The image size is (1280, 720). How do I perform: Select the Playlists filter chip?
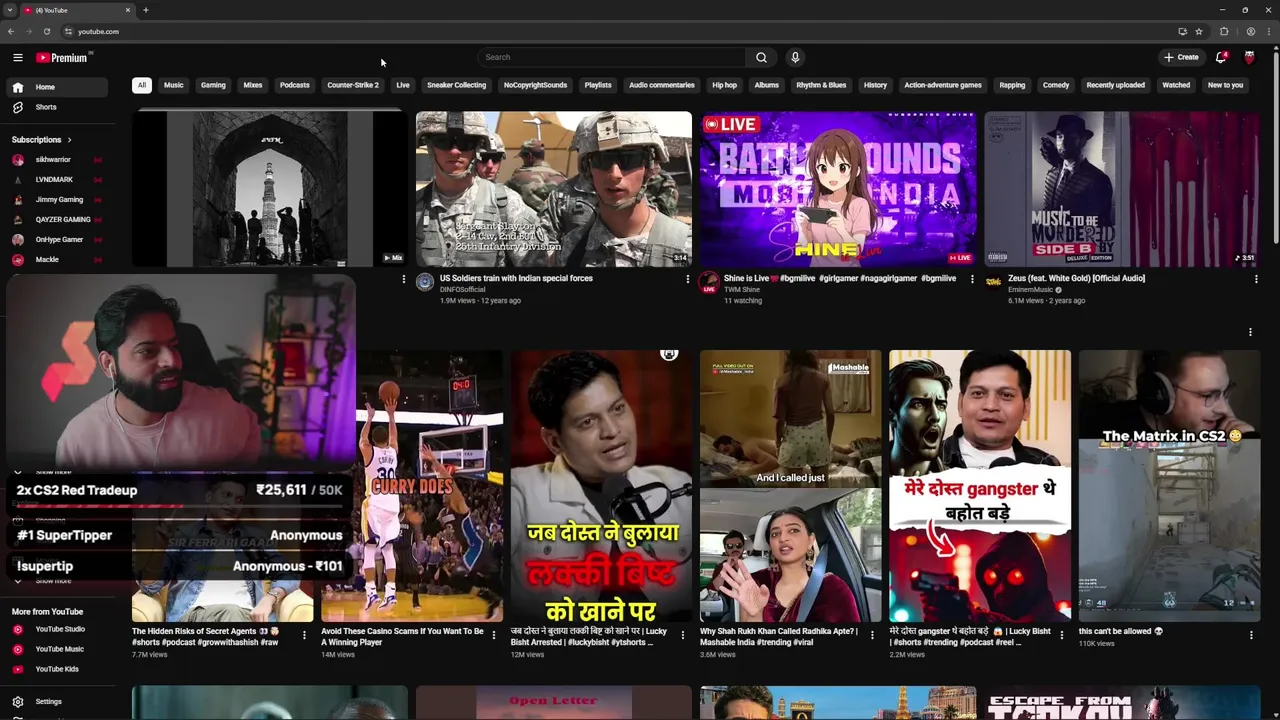point(598,85)
